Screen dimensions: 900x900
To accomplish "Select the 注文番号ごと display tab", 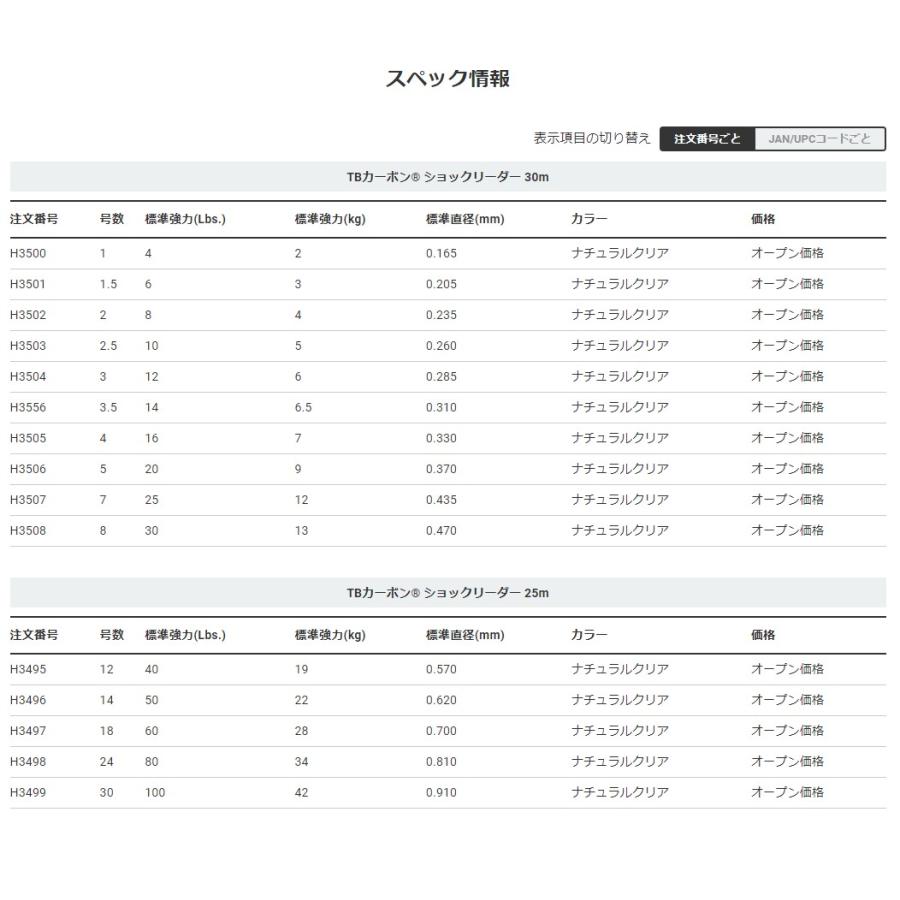I will (x=707, y=139).
